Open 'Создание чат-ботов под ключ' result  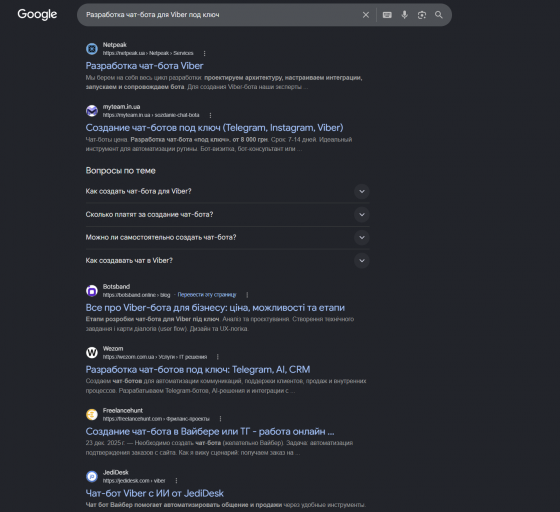click(214, 127)
